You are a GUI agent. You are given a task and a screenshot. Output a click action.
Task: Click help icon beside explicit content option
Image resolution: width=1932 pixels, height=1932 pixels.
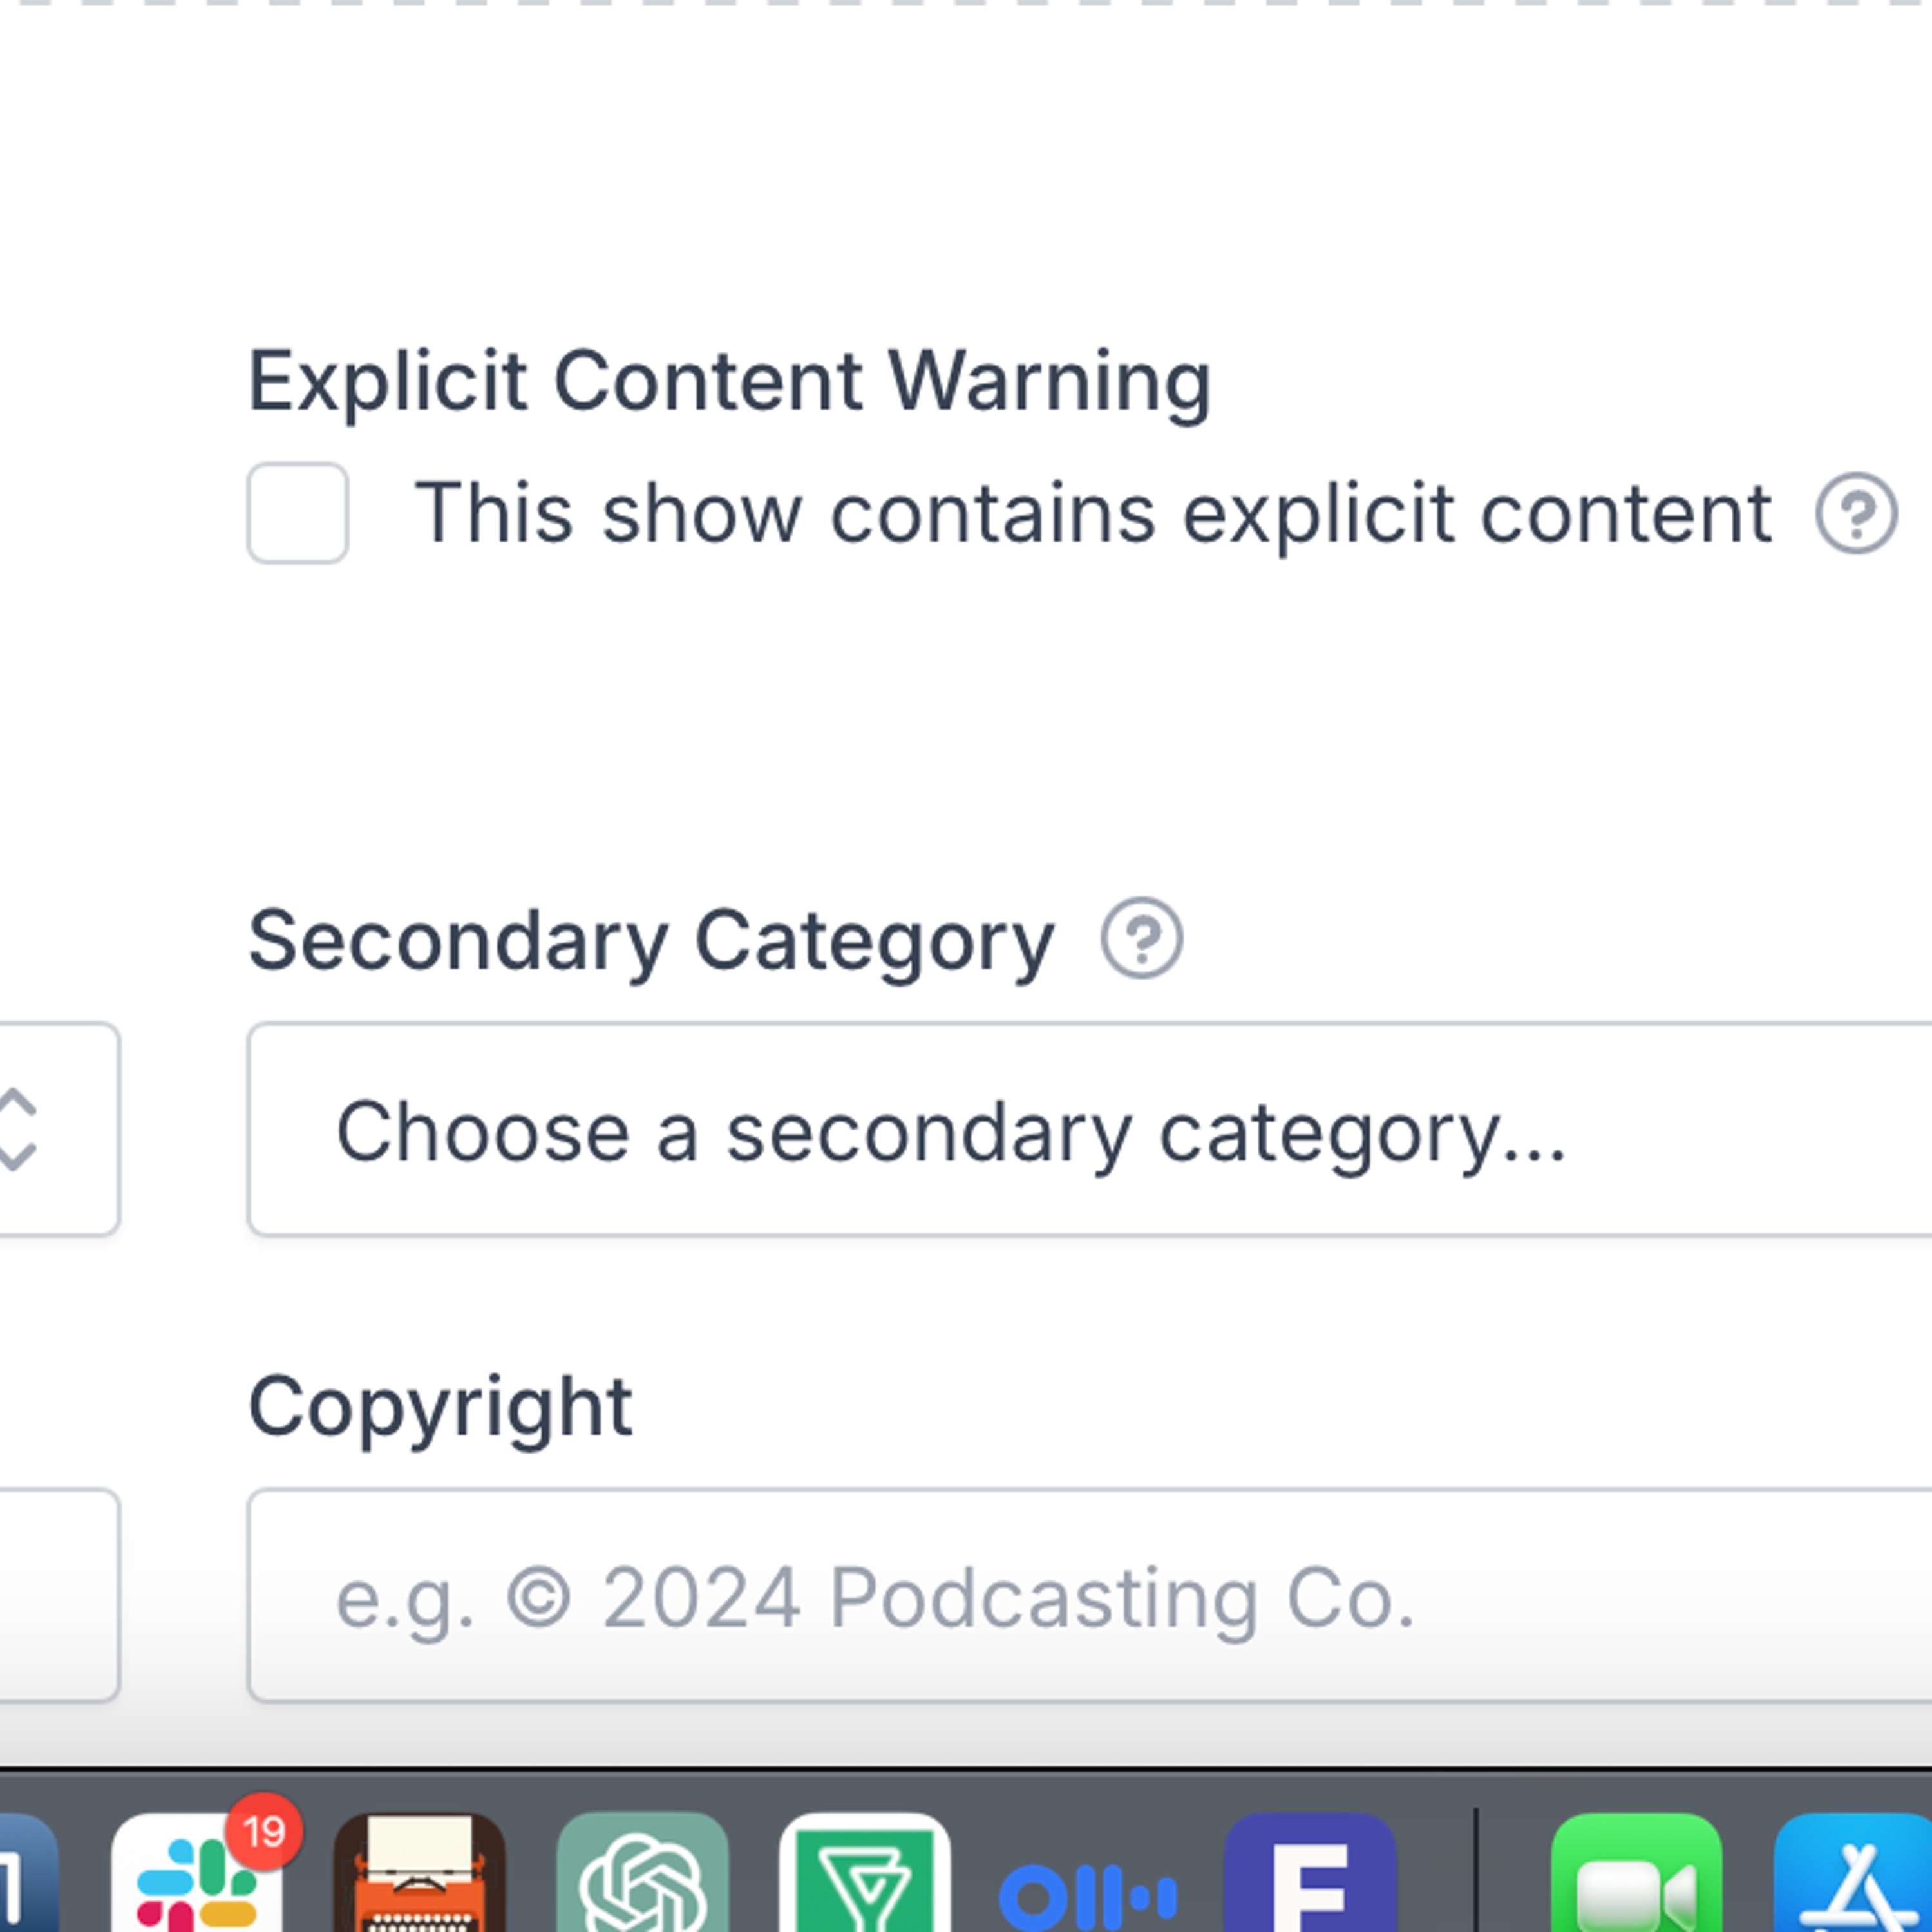[x=1856, y=513]
